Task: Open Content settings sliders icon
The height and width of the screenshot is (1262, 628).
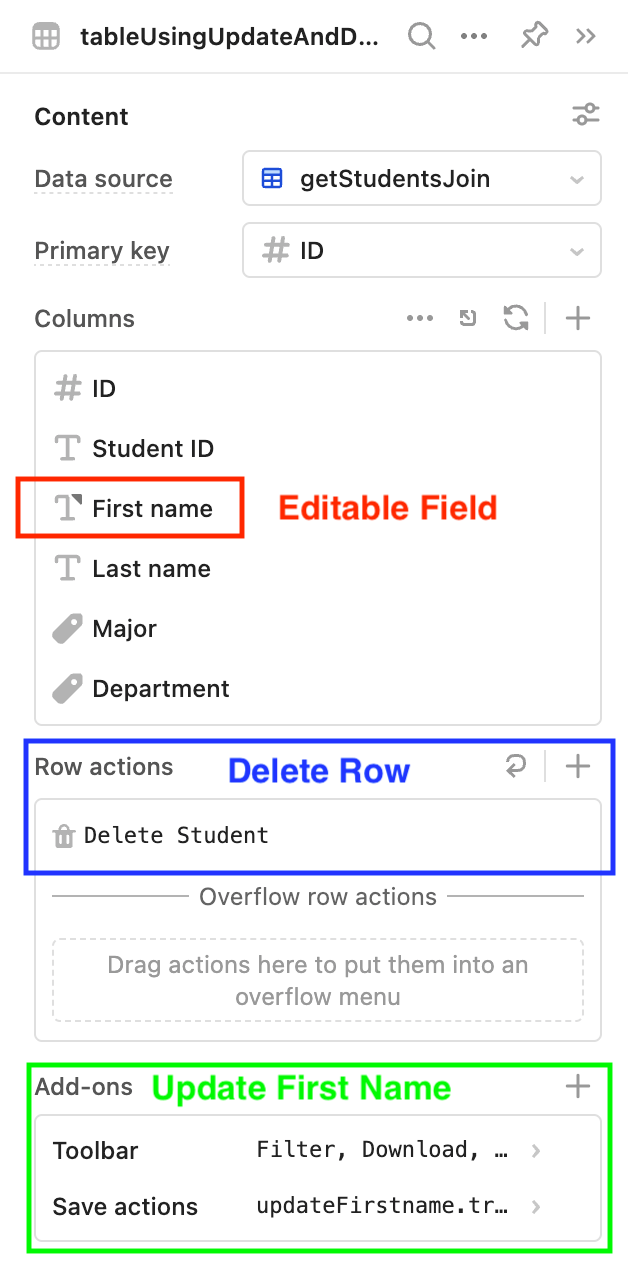Action: point(586,115)
